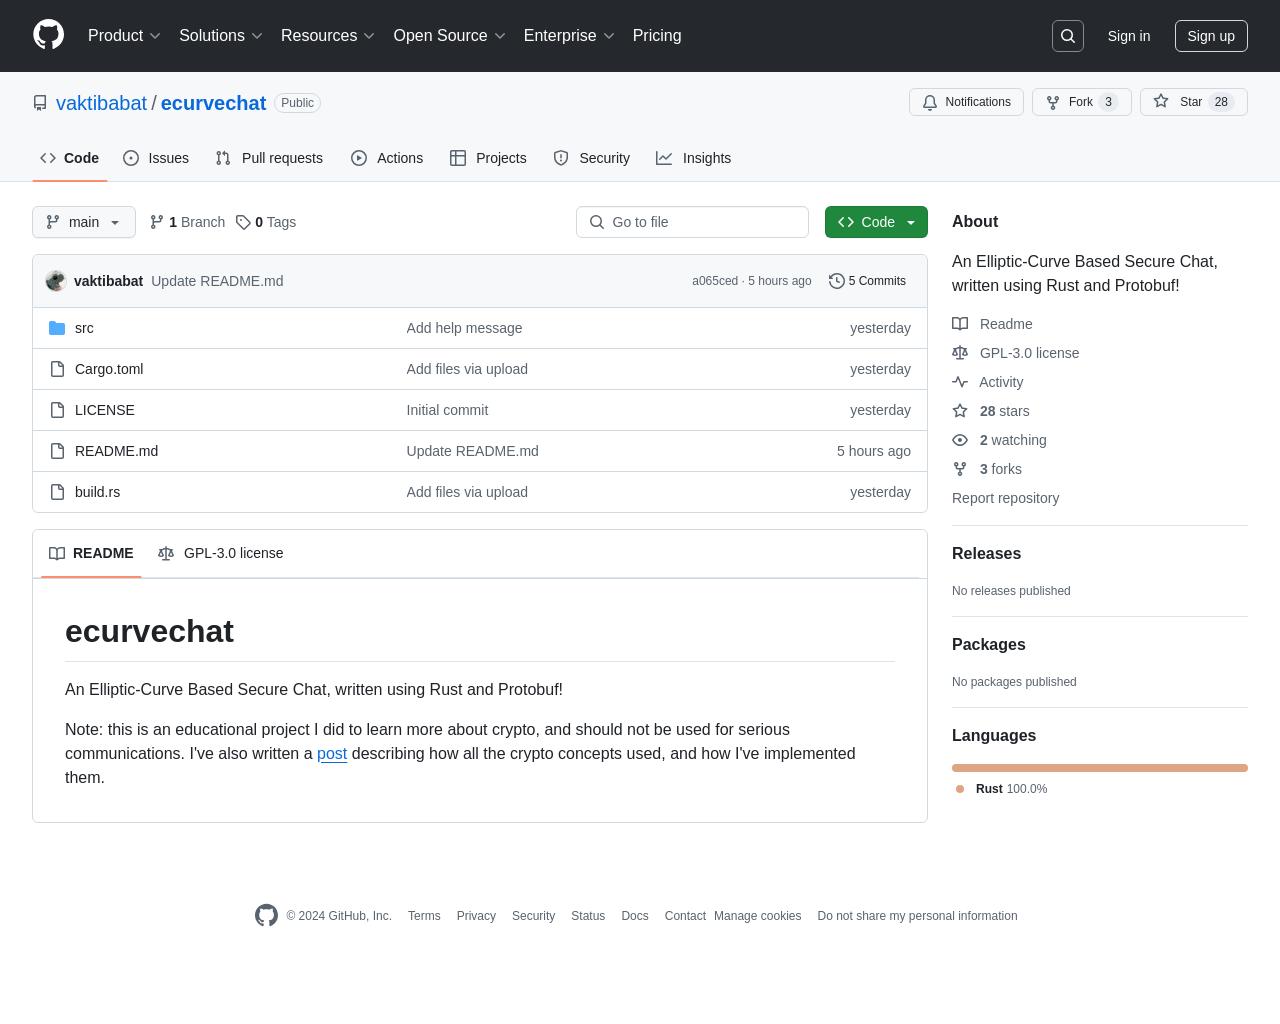Click the notifications bell icon
The height and width of the screenshot is (1024, 1280).
point(930,102)
